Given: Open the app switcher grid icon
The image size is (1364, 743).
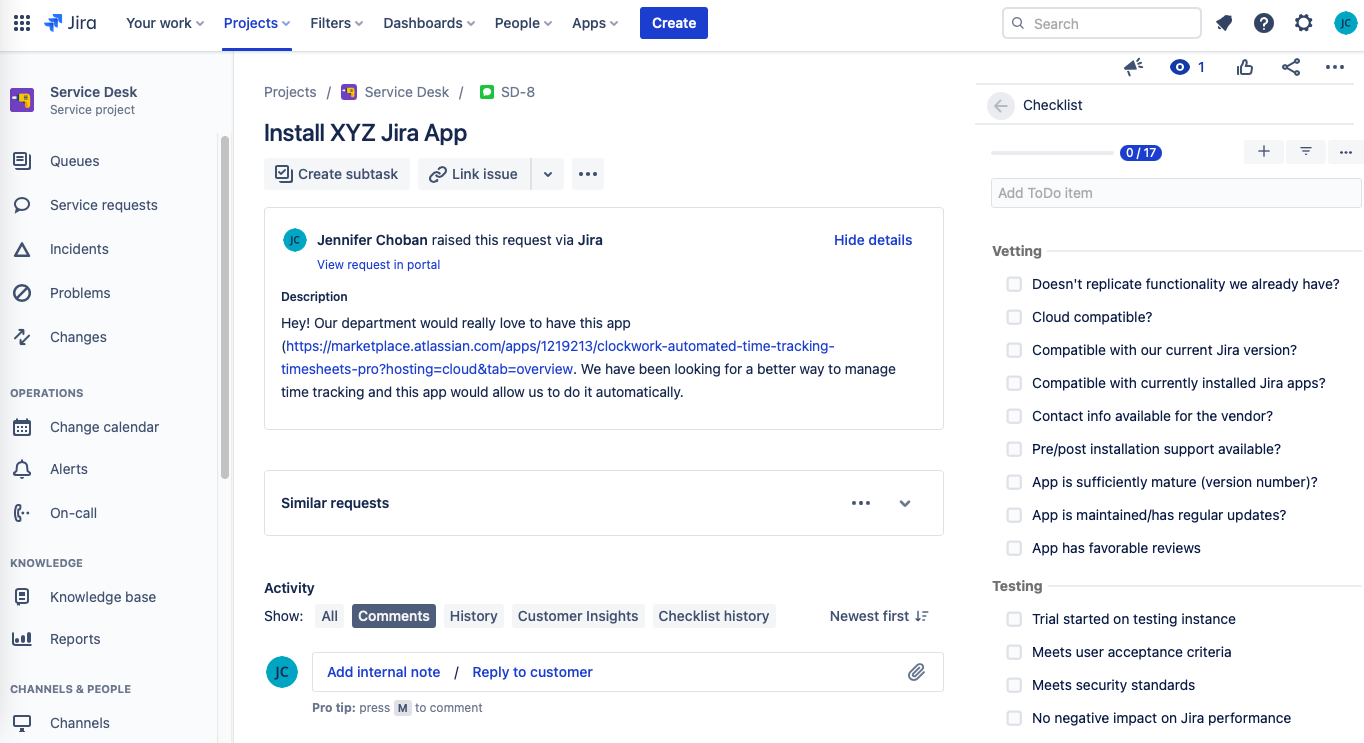Looking at the screenshot, I should (22, 23).
